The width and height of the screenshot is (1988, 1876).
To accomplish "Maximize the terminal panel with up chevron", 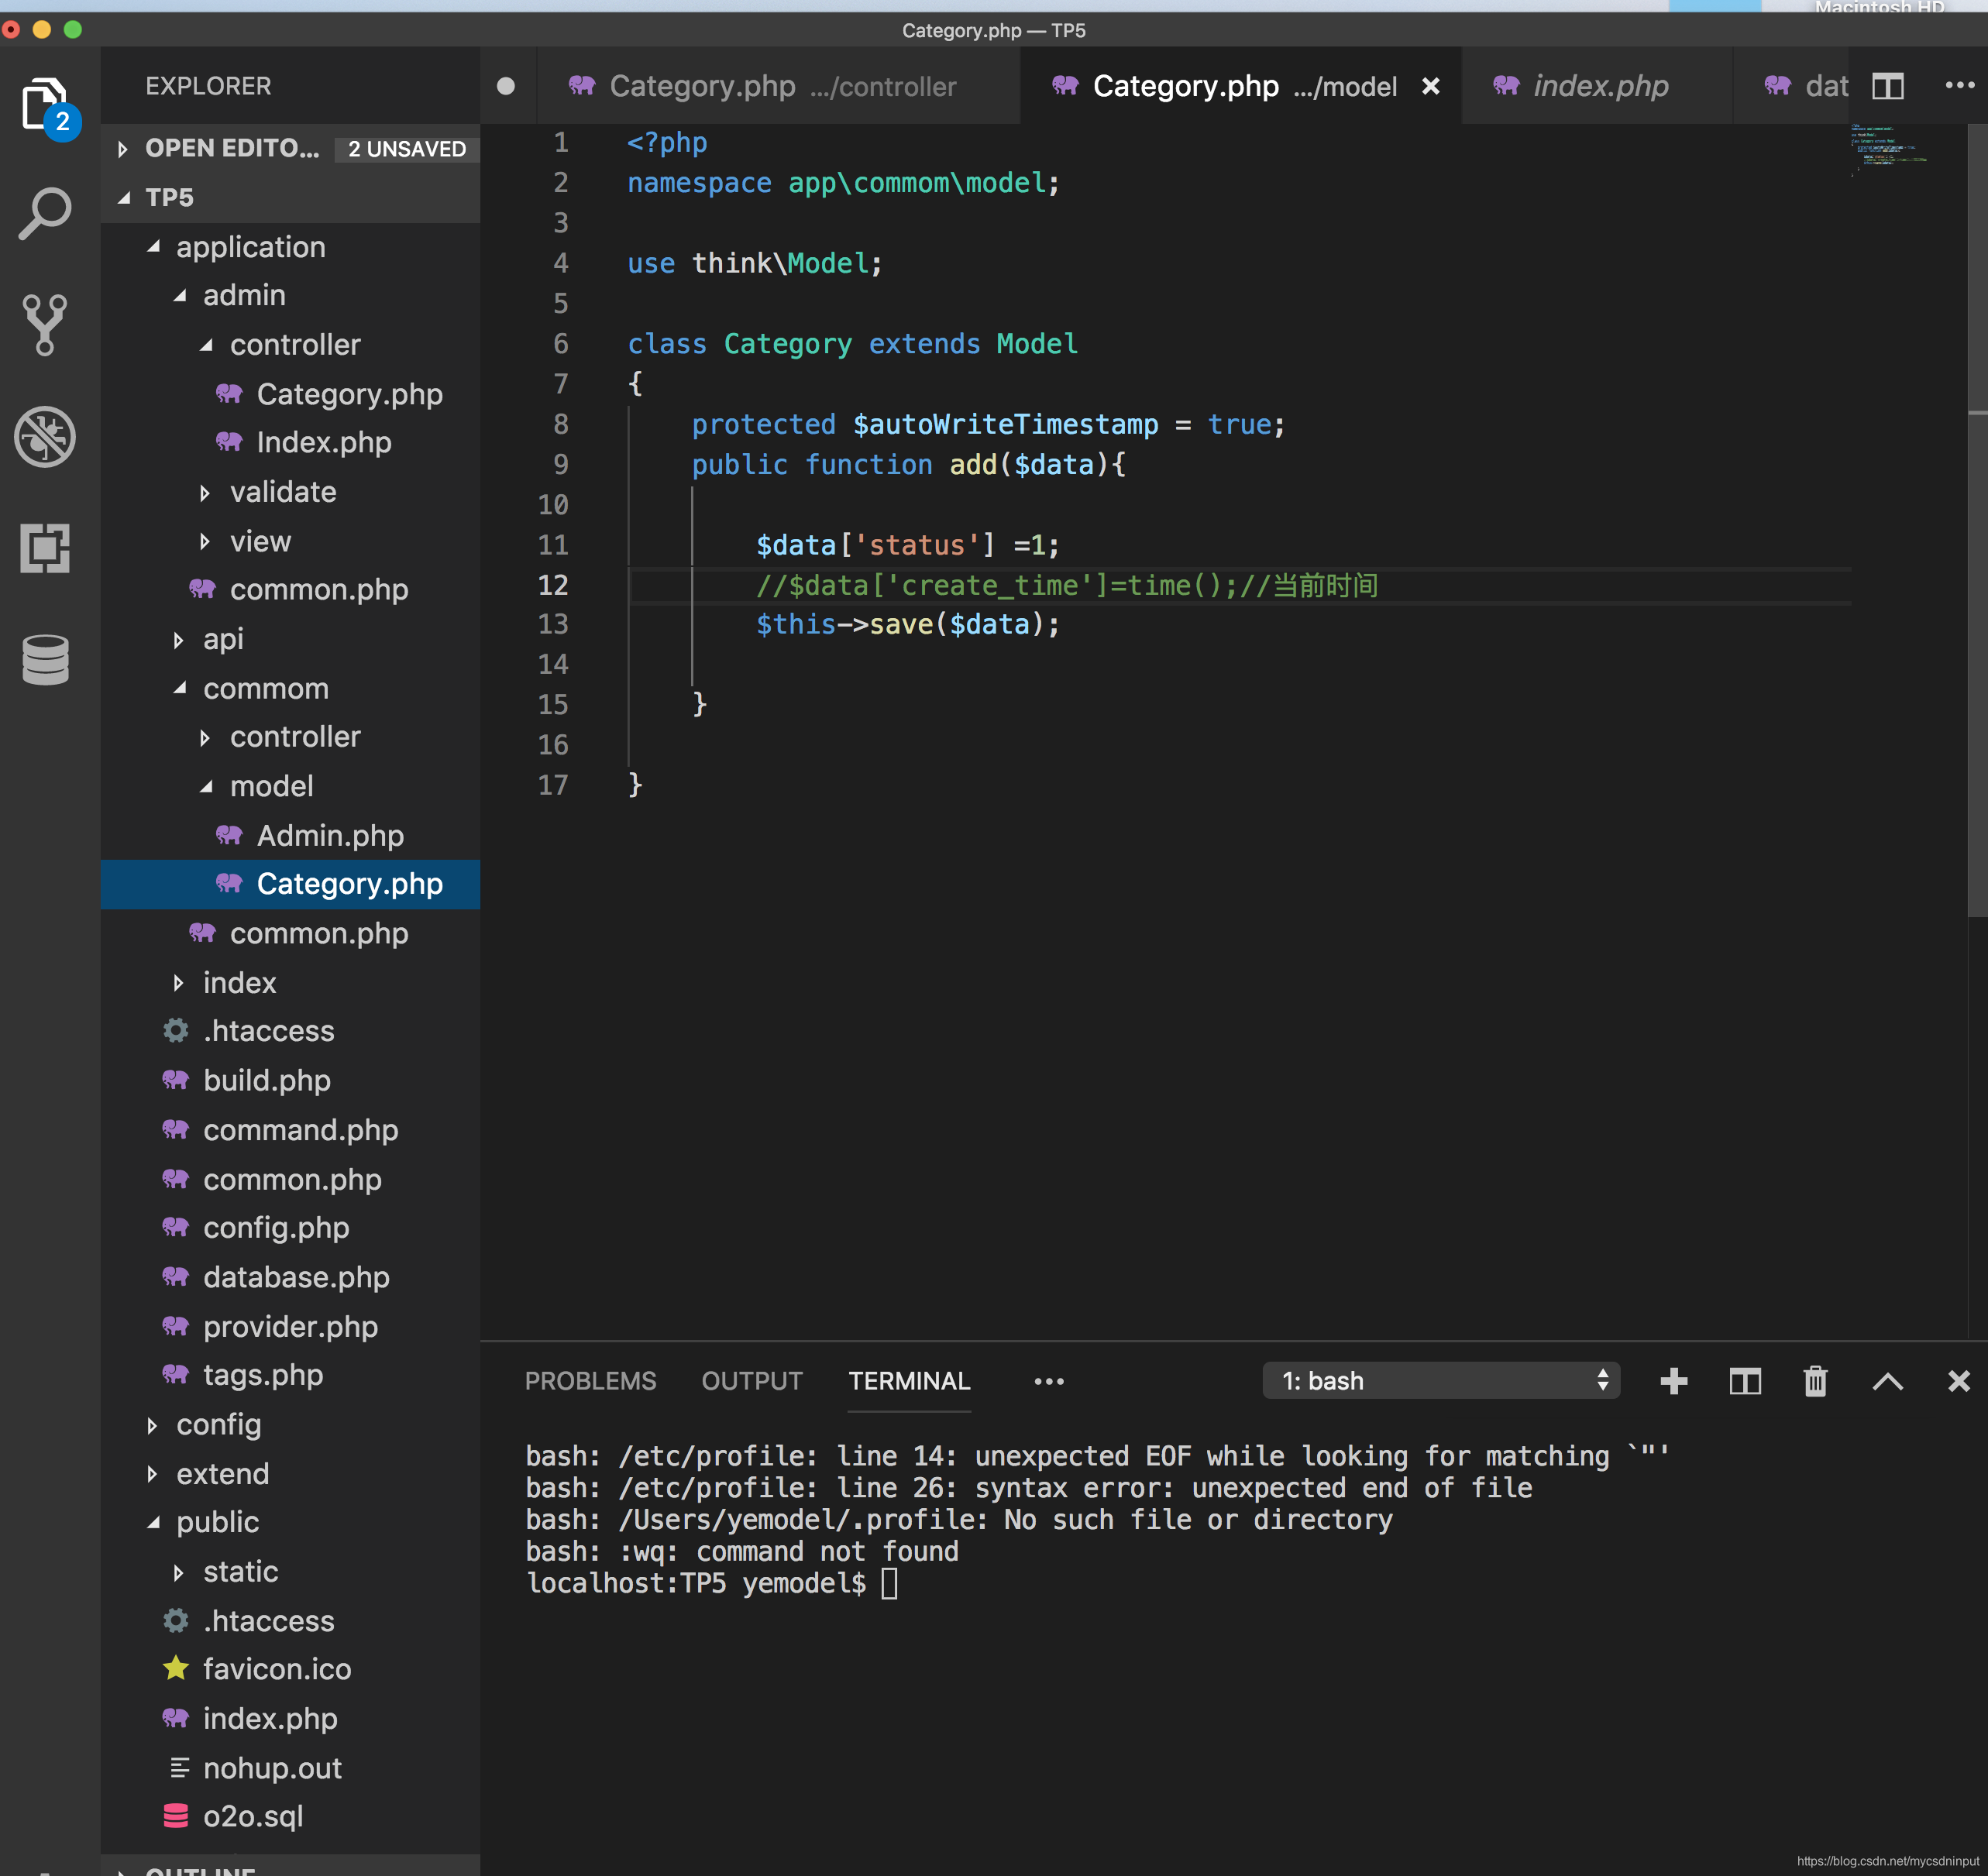I will [1887, 1381].
